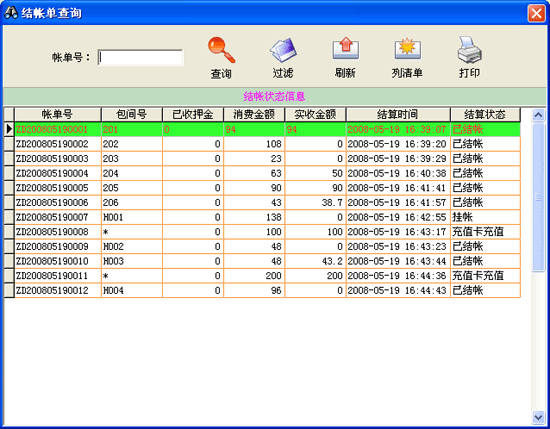
Task: Click the 结算状态 column header
Action: tap(485, 114)
